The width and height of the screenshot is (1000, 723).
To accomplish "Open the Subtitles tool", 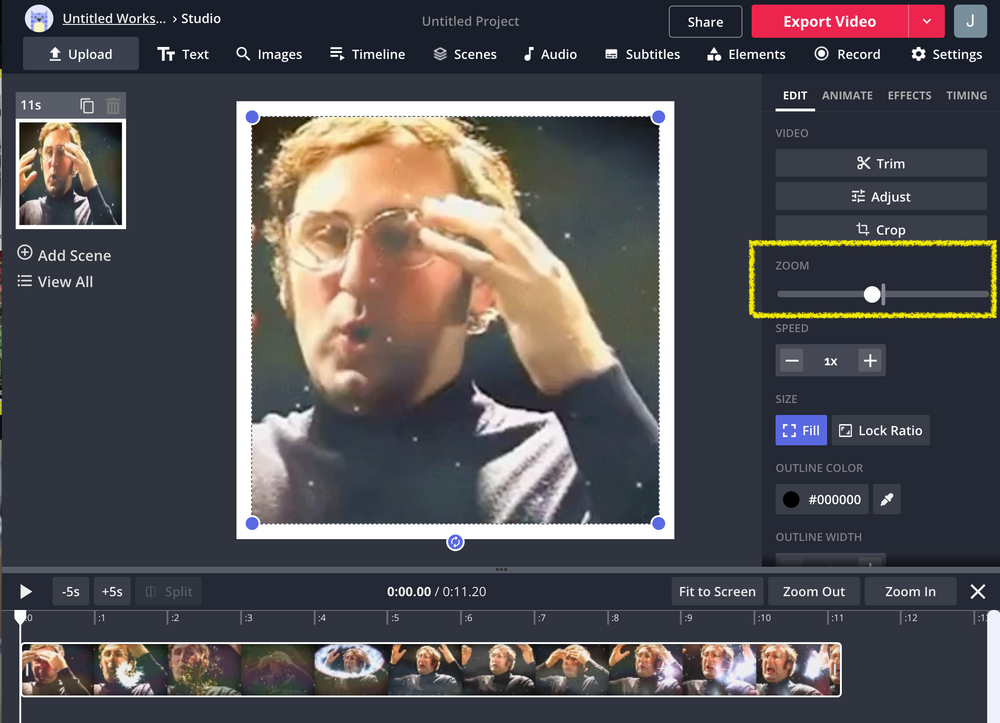I will click(x=642, y=54).
